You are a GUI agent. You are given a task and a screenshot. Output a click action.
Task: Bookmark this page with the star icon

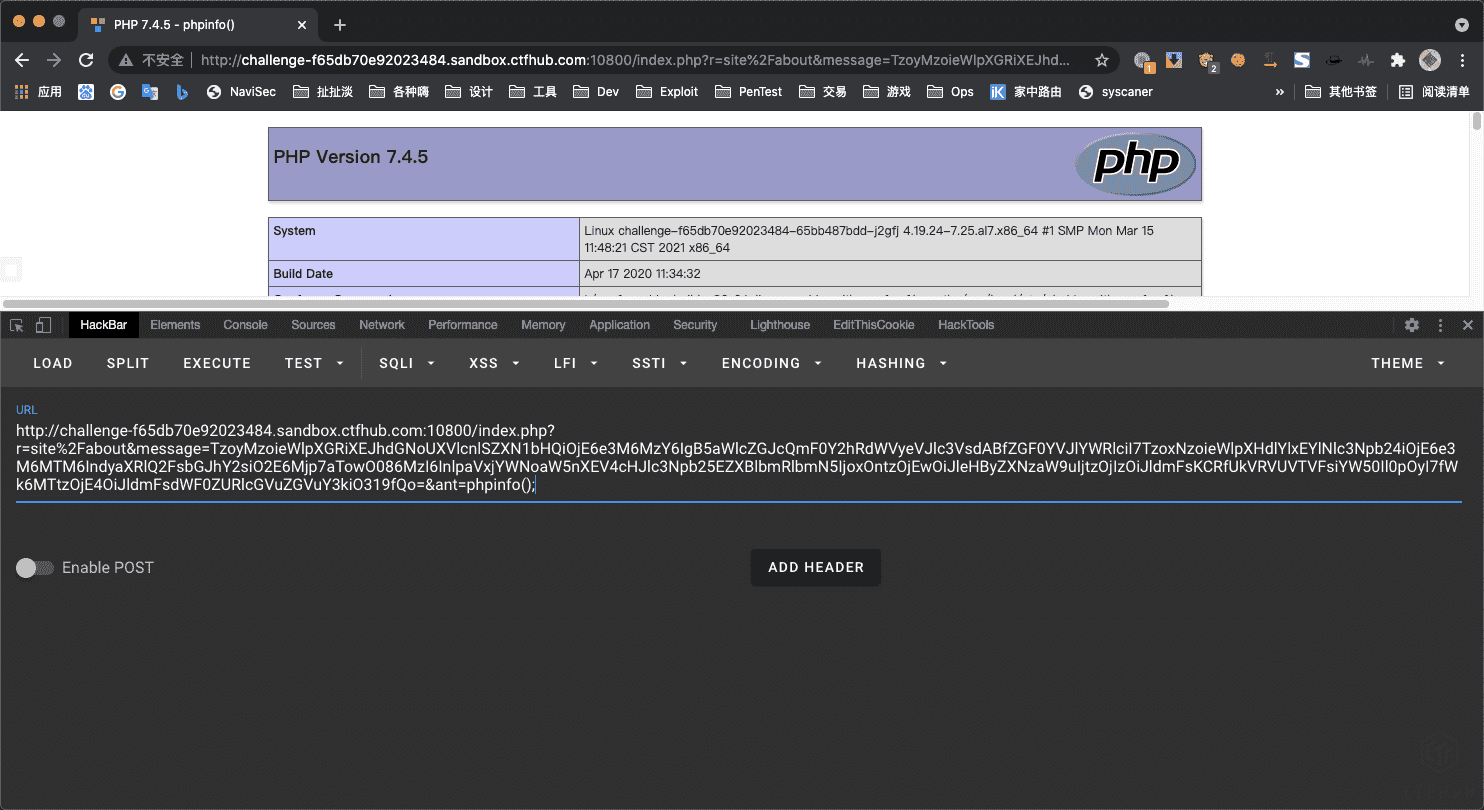pos(1102,60)
